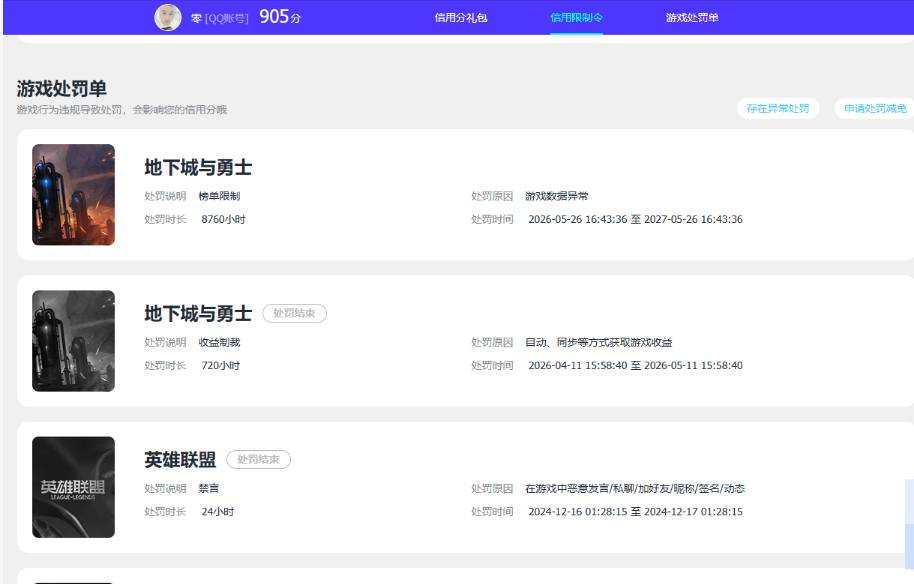Select the 英雄联盟 card title
Viewport: 914px width, 584px height.
pyautogui.click(x=180, y=460)
